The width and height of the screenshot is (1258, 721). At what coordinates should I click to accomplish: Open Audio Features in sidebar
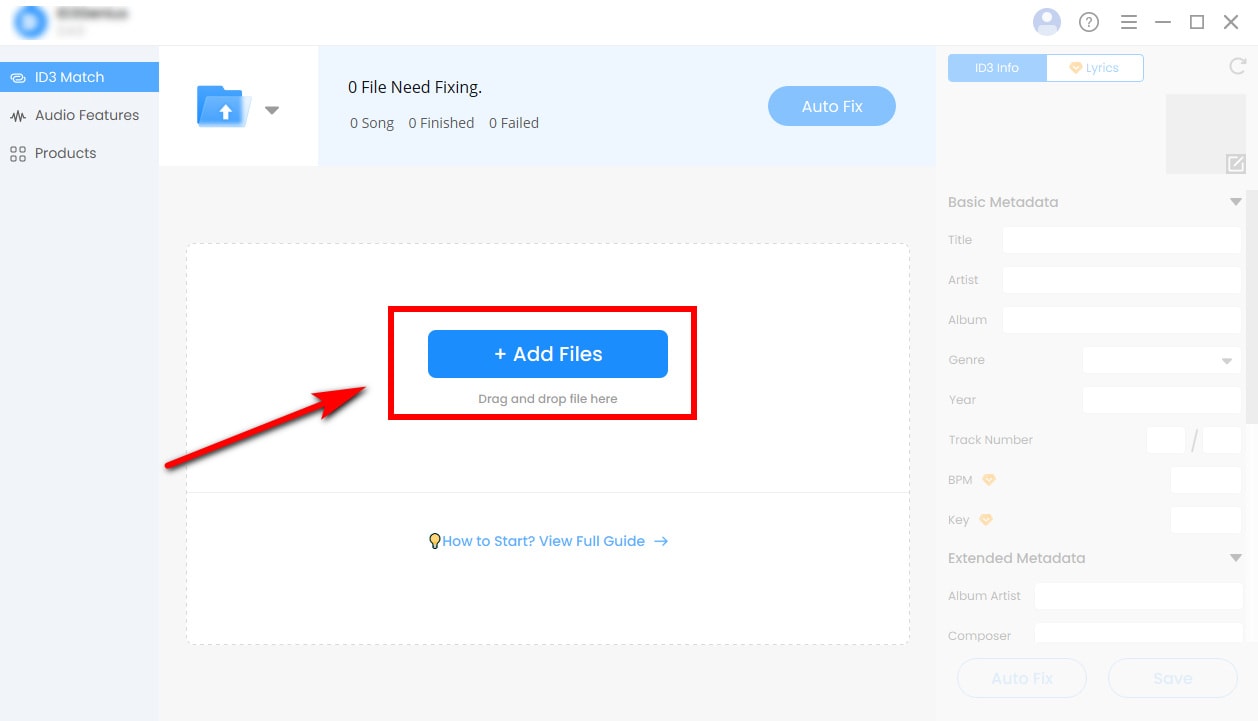tap(79, 115)
